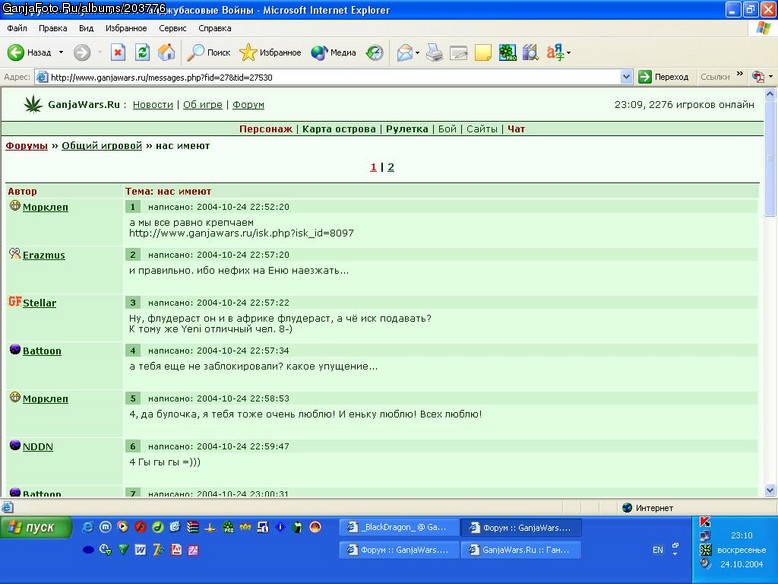The image size is (778, 584).
Task: Open the Карта острова link
Action: (339, 129)
